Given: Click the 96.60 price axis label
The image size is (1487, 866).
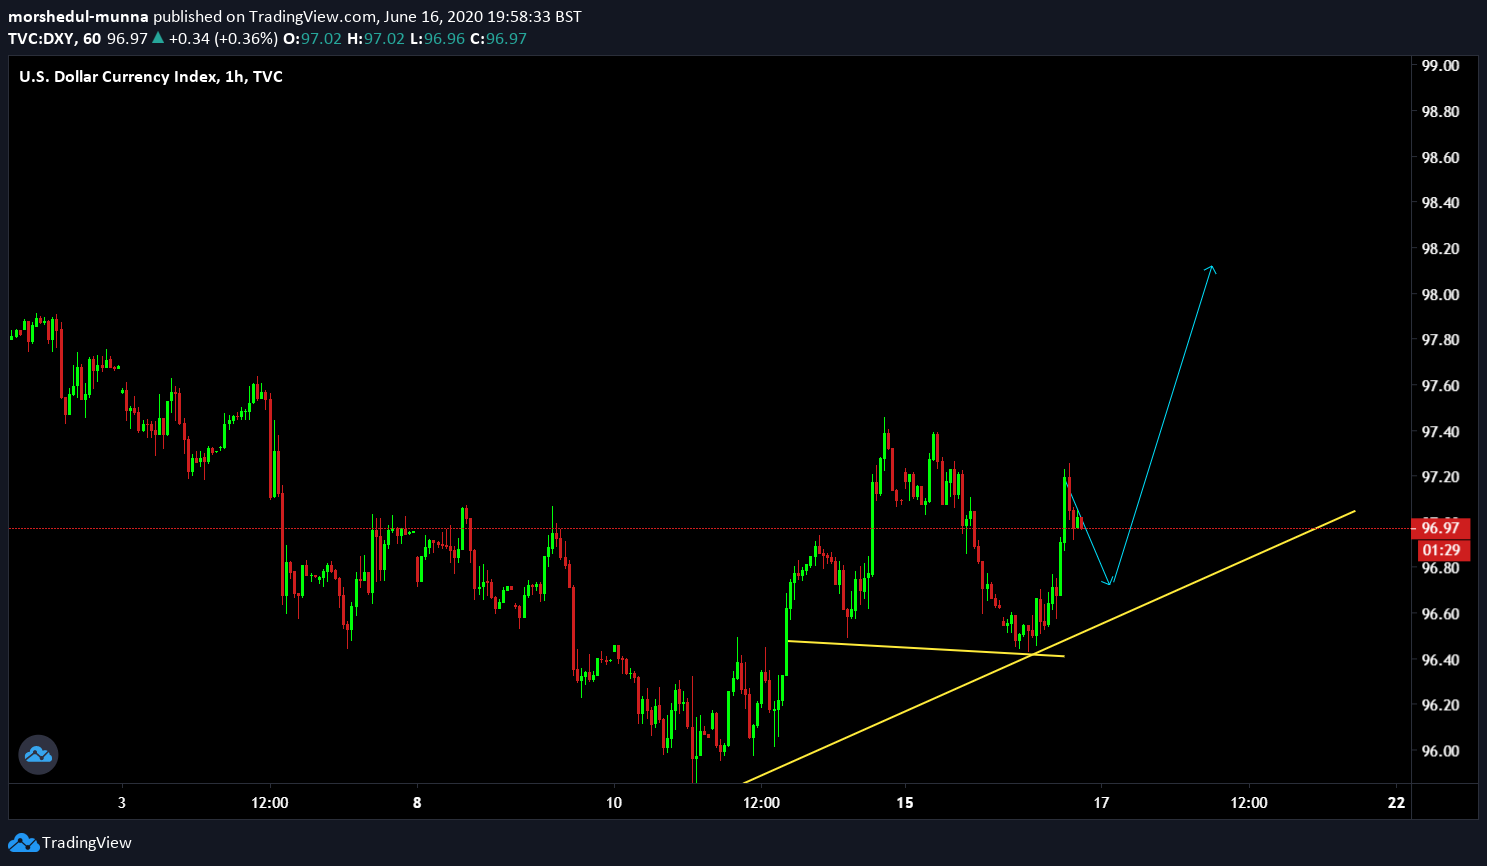Looking at the screenshot, I should [x=1440, y=614].
